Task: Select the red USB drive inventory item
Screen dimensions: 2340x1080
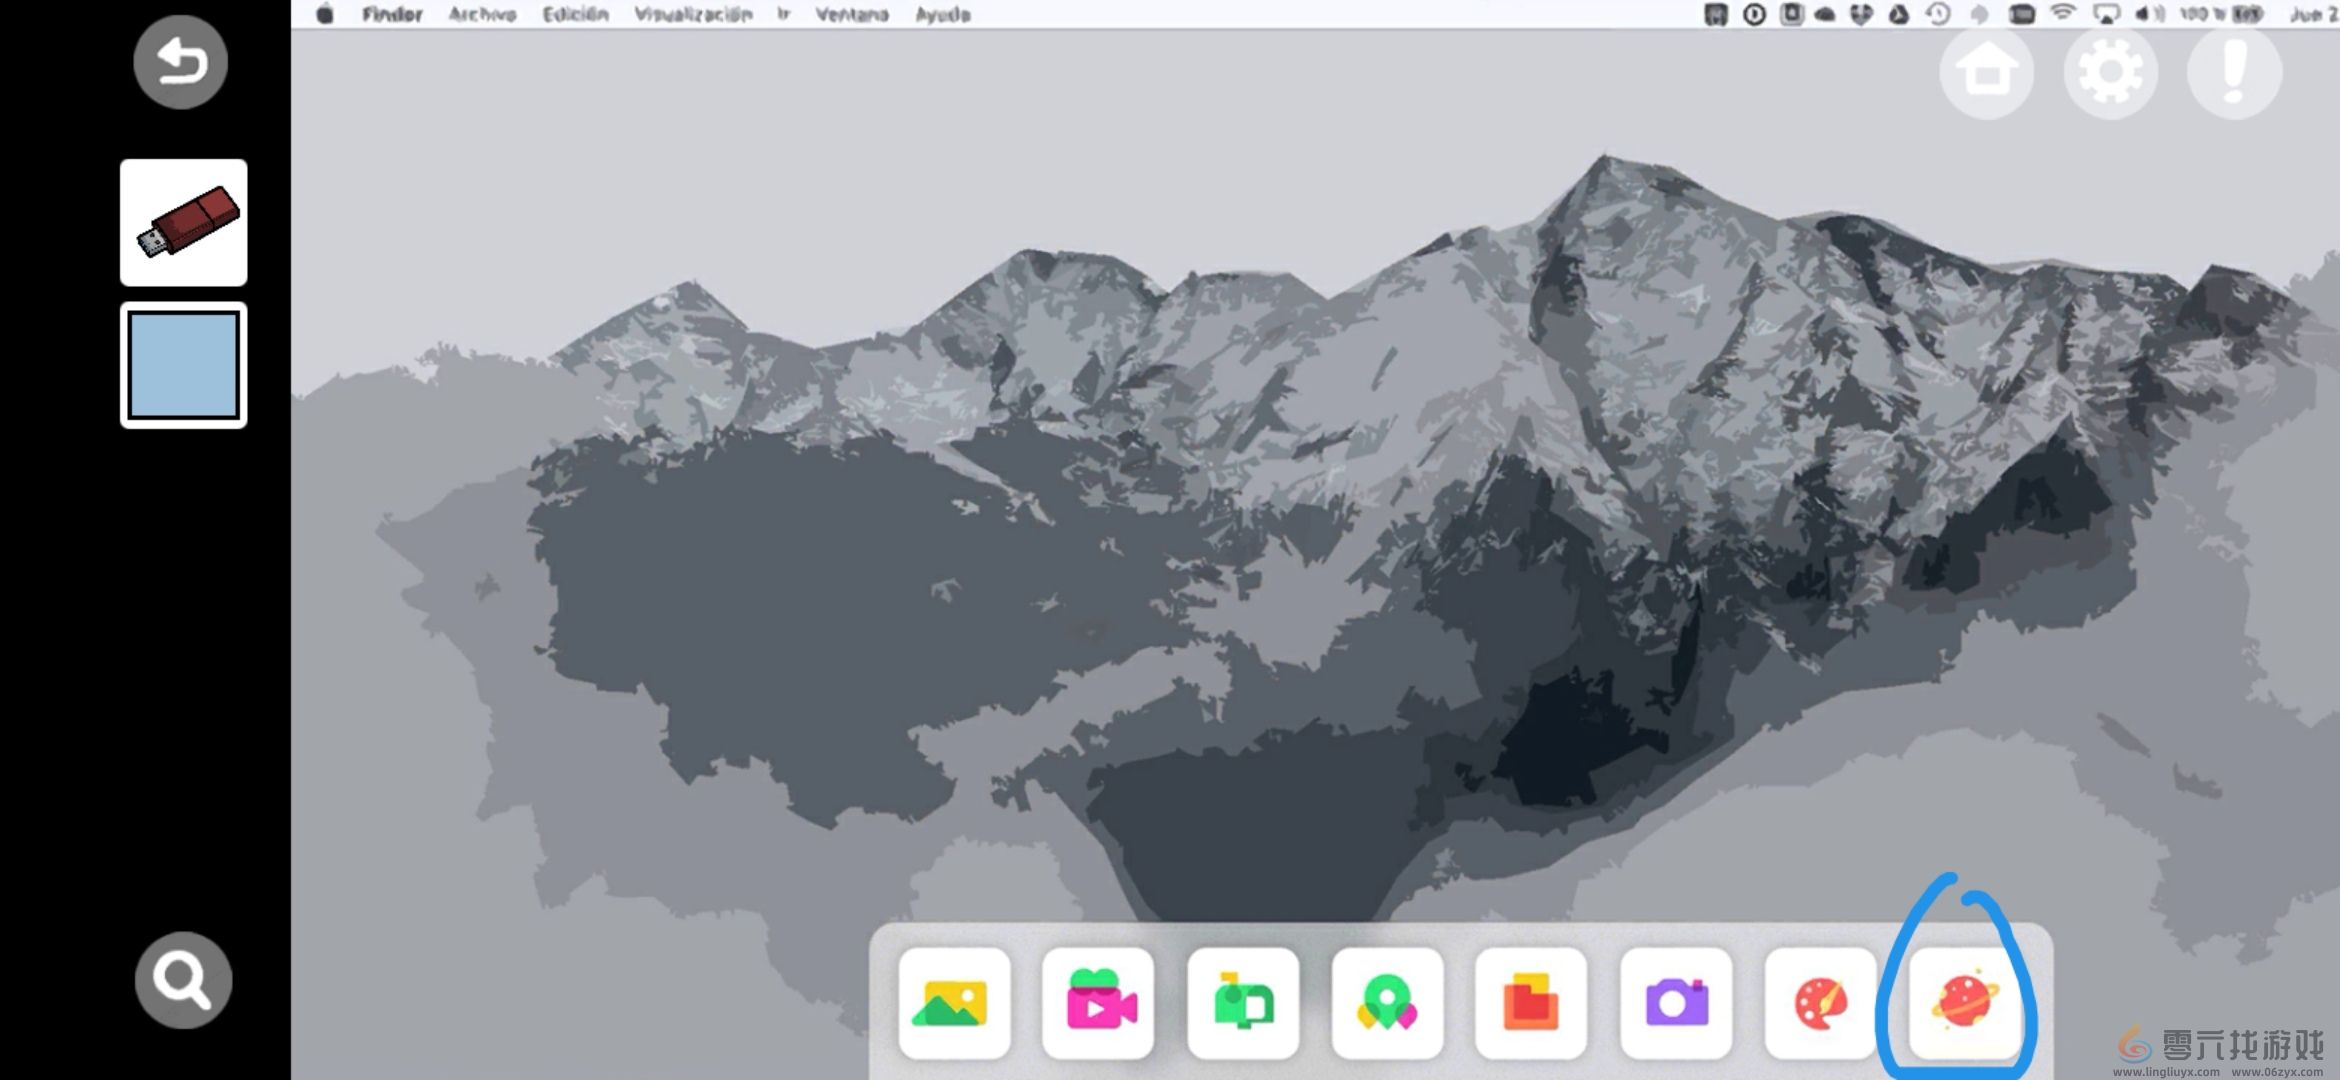Action: [x=184, y=222]
